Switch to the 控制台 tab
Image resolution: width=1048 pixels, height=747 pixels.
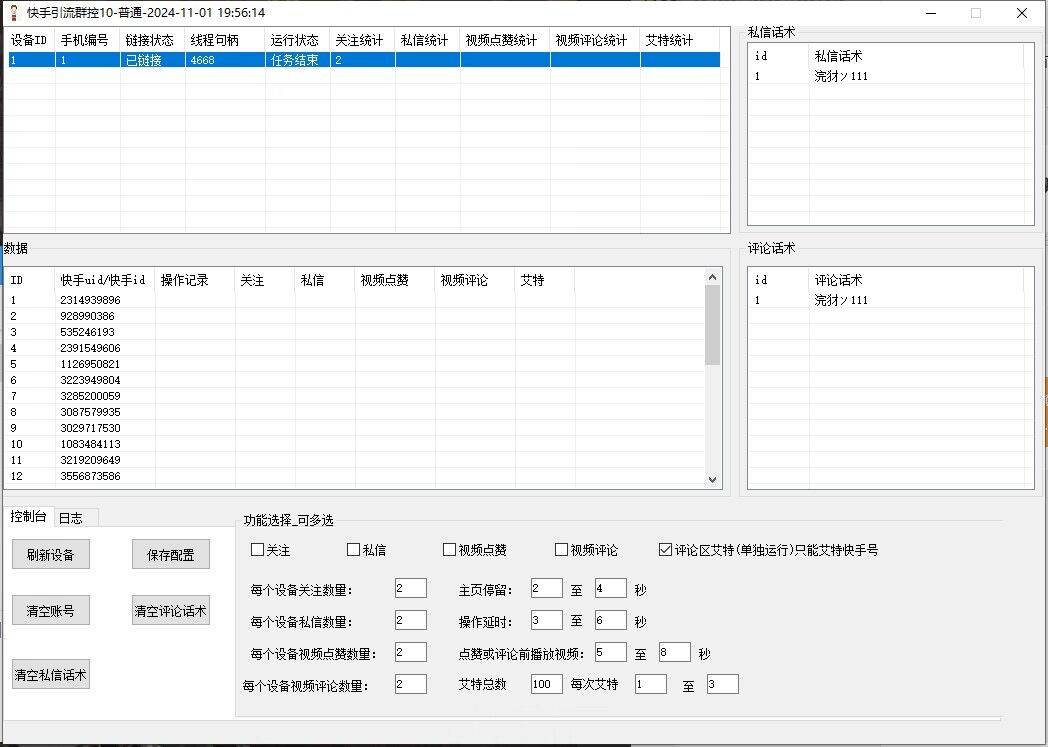point(27,517)
